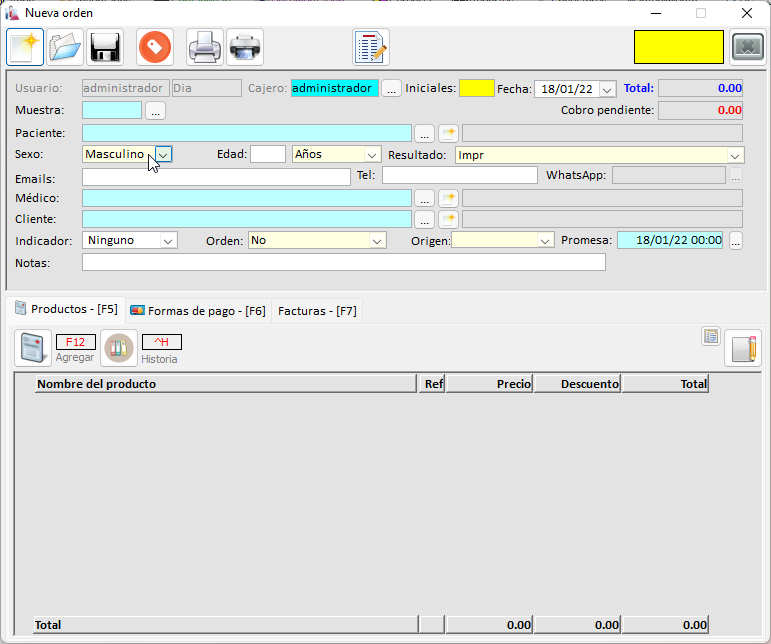Click the small list icon above product table

point(711,336)
